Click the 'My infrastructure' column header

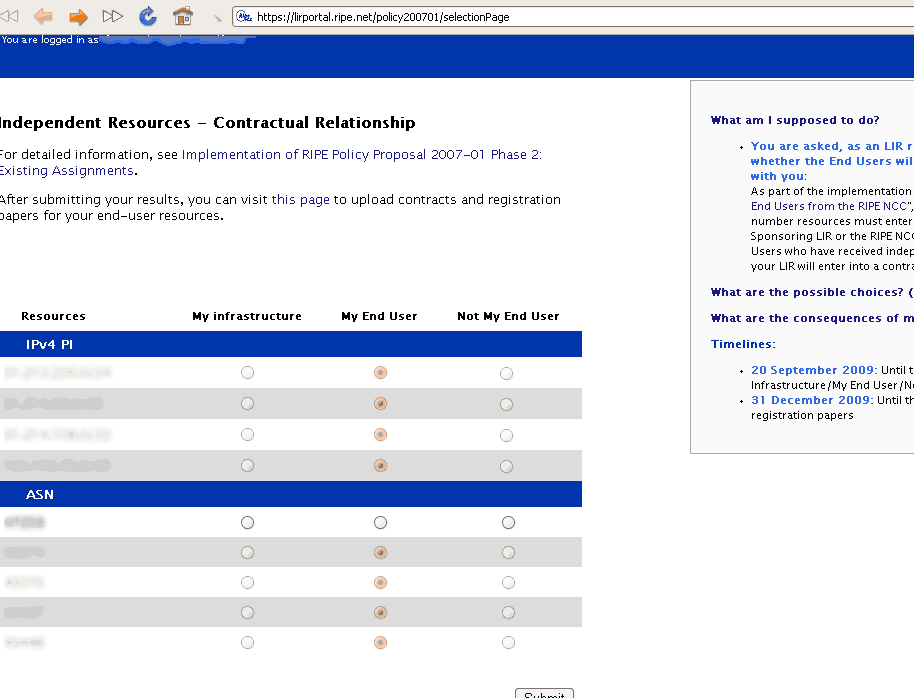247,316
